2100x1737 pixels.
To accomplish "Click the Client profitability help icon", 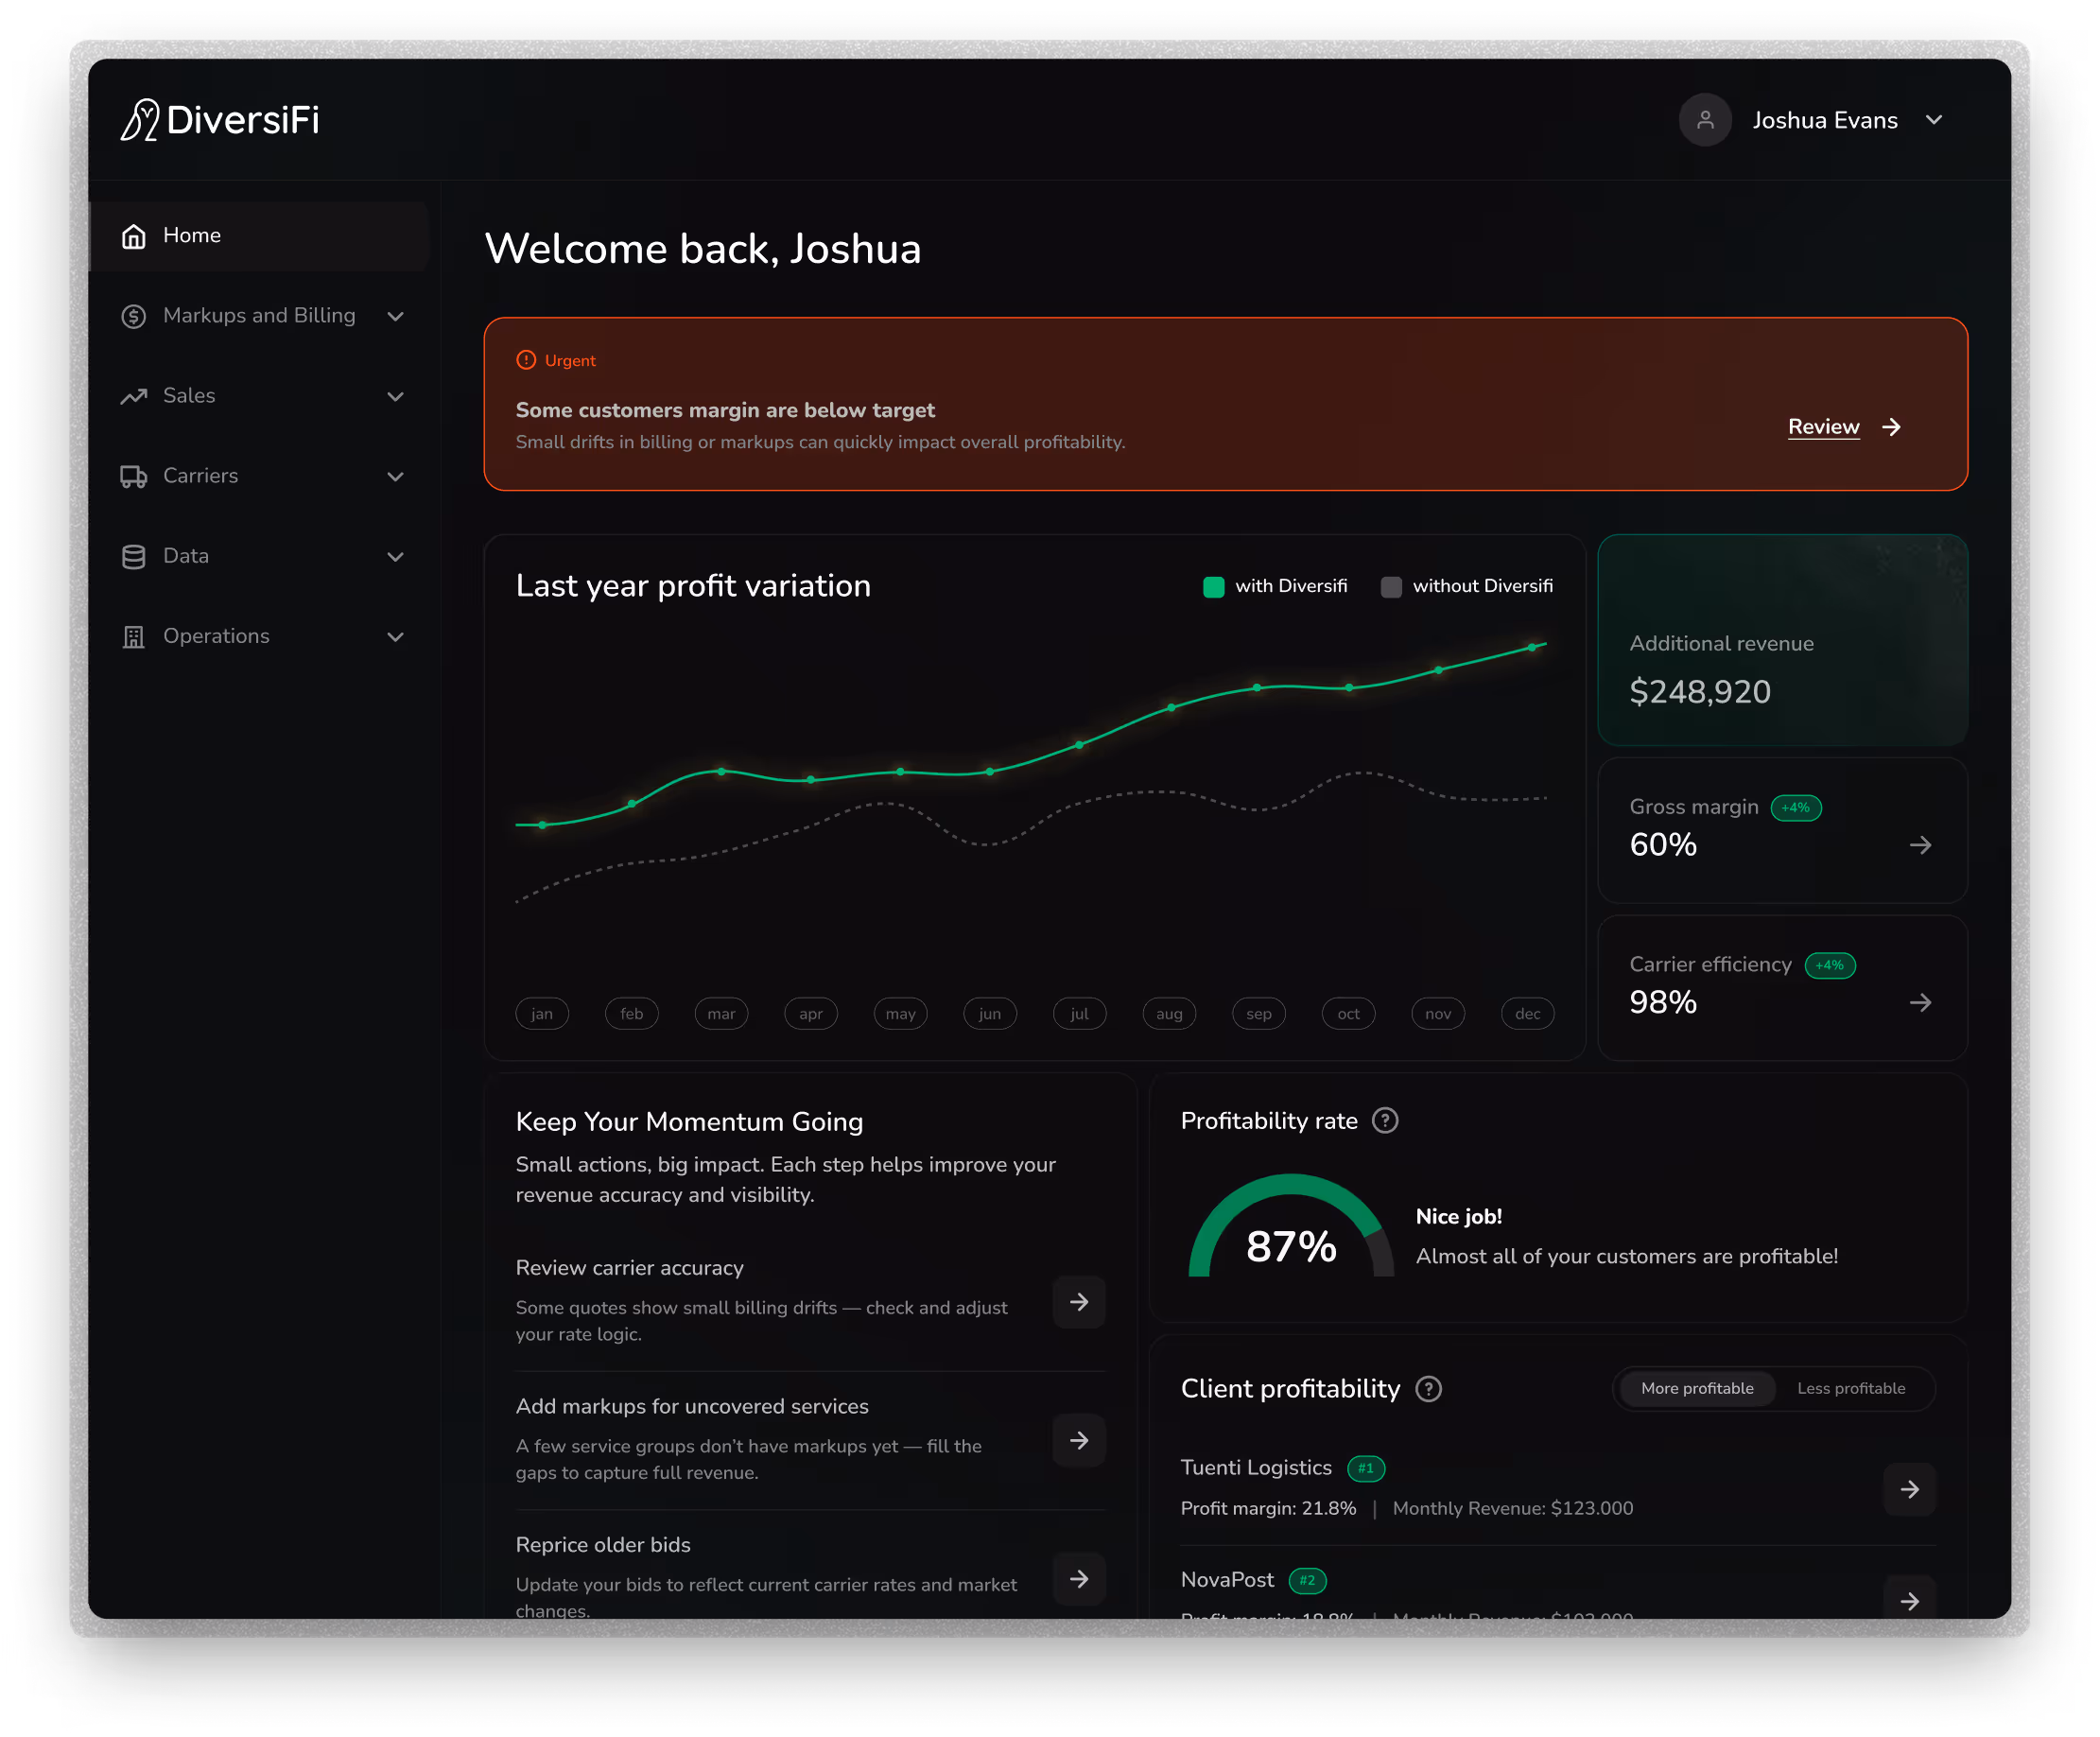I will pos(1429,1389).
